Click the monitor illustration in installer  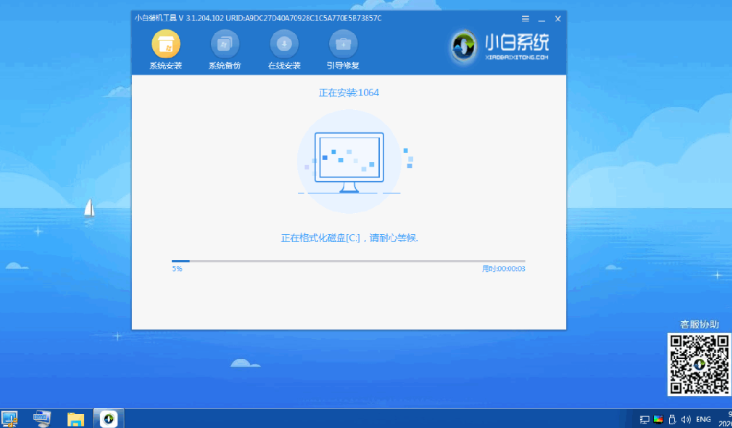pos(348,159)
